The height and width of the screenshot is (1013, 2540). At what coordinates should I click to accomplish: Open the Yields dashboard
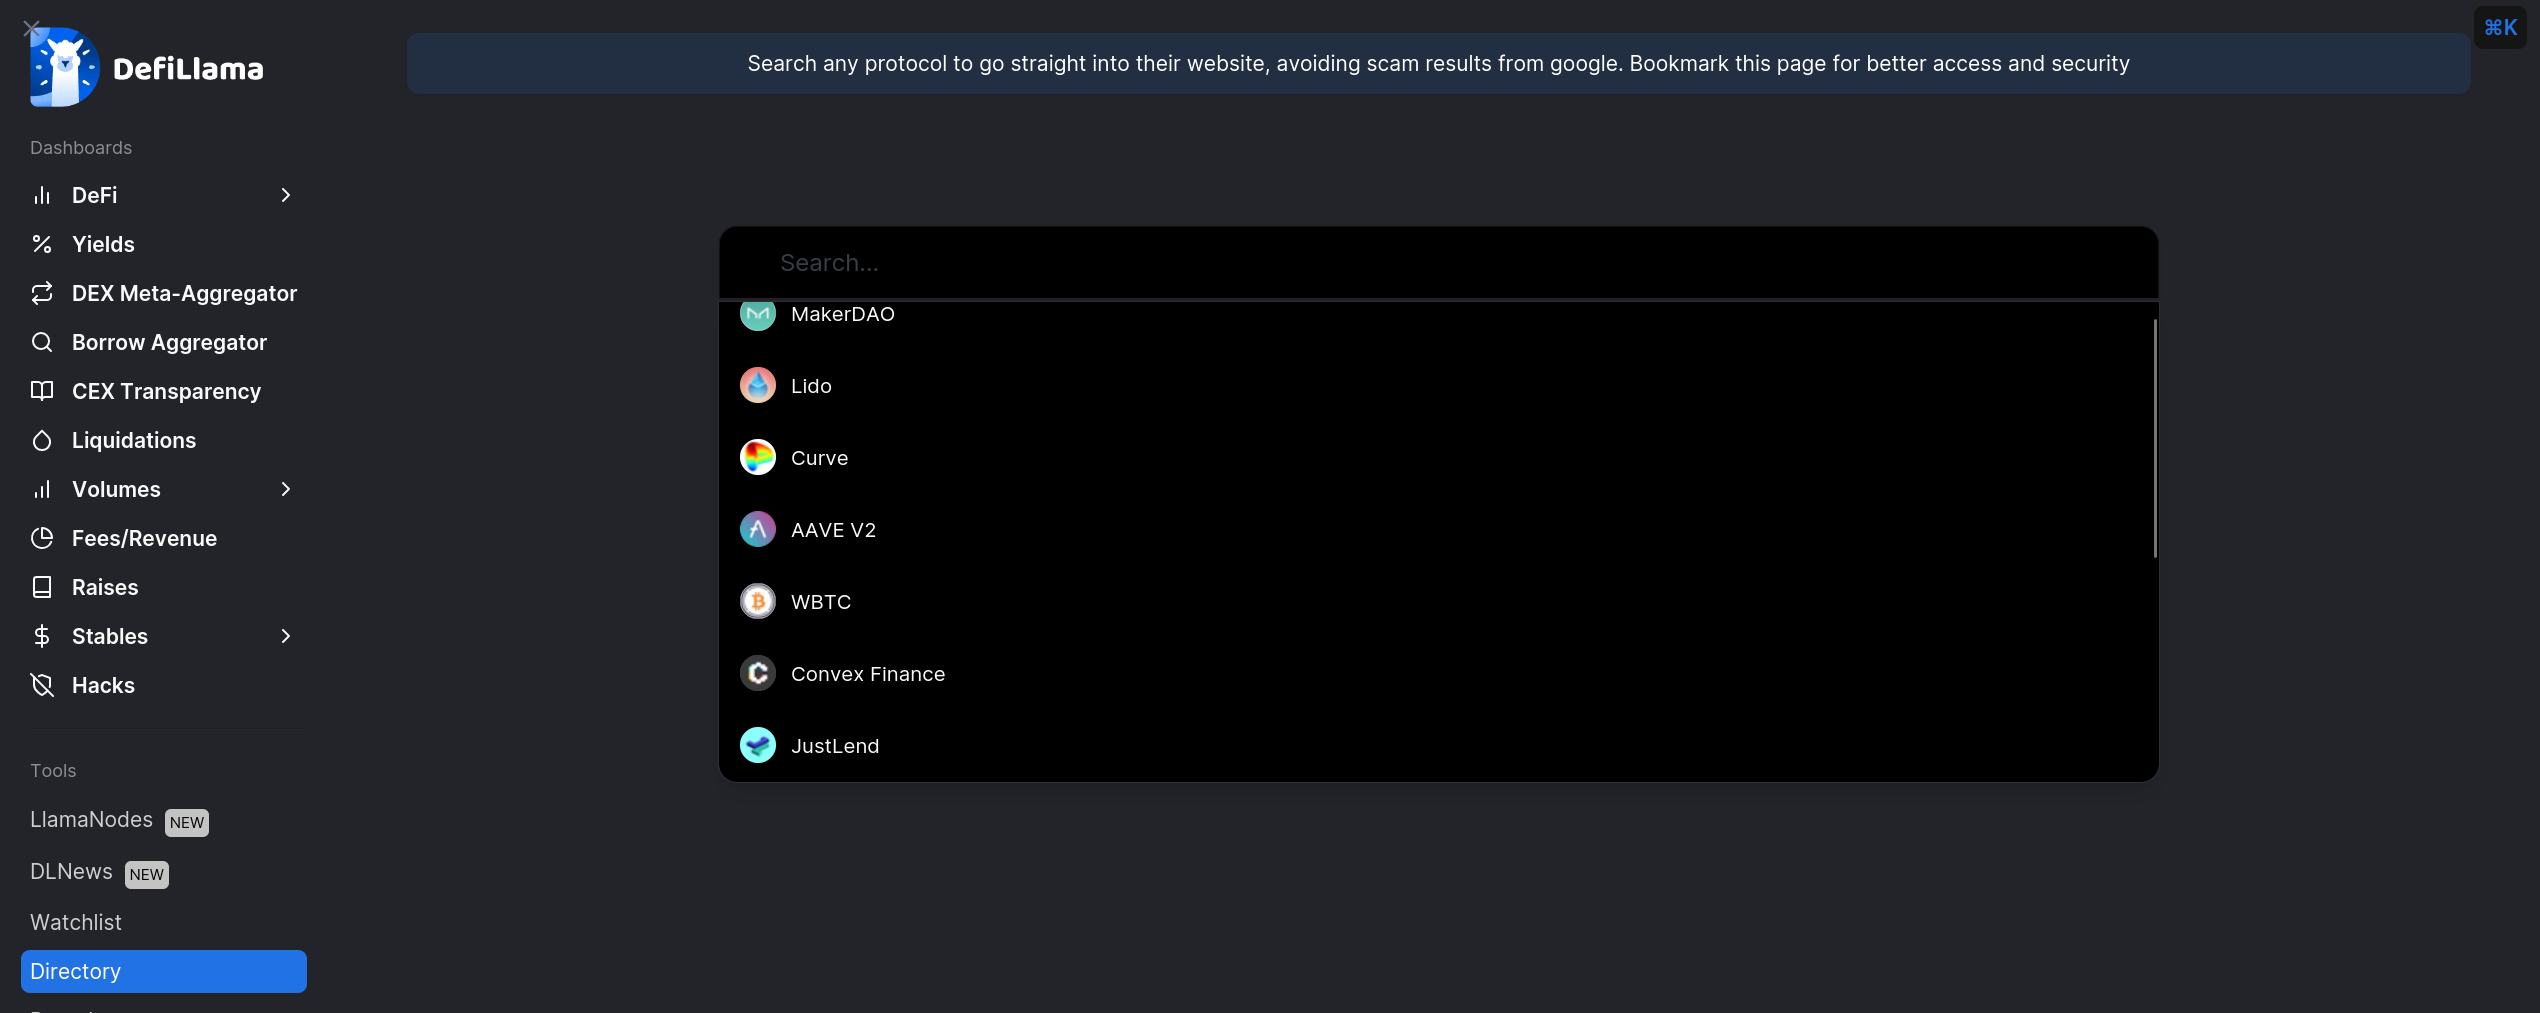pyautogui.click(x=103, y=244)
